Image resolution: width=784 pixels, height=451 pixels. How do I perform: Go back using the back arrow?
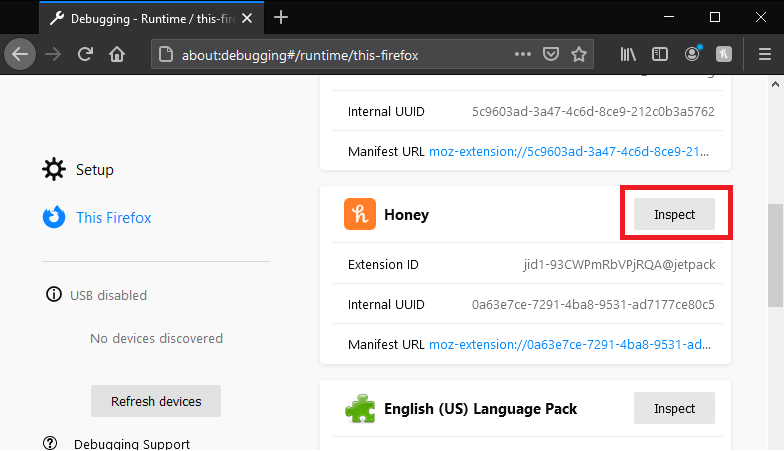(x=20, y=54)
